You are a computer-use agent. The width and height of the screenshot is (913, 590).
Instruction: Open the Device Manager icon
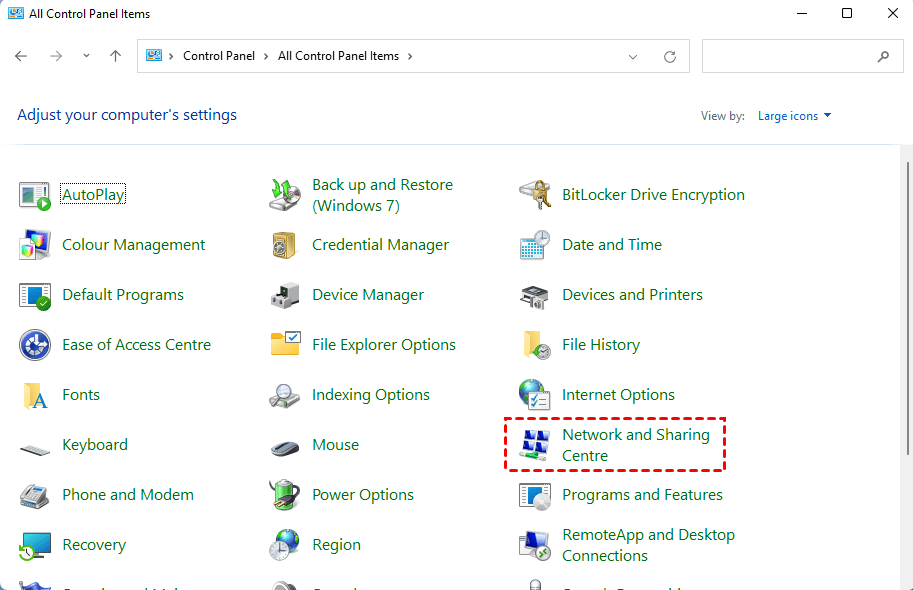pos(285,295)
